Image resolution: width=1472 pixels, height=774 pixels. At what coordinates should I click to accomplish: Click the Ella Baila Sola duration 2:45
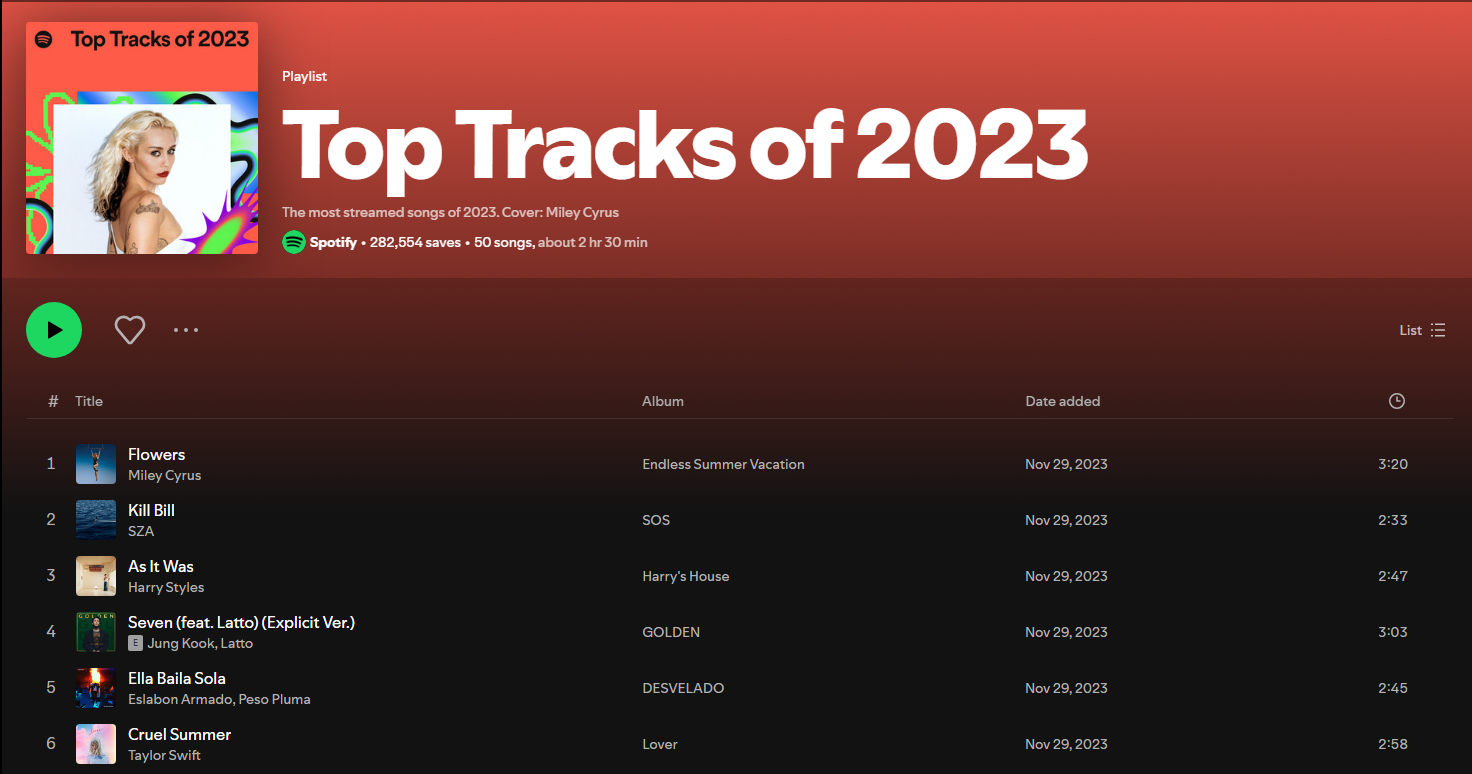pyautogui.click(x=1393, y=688)
